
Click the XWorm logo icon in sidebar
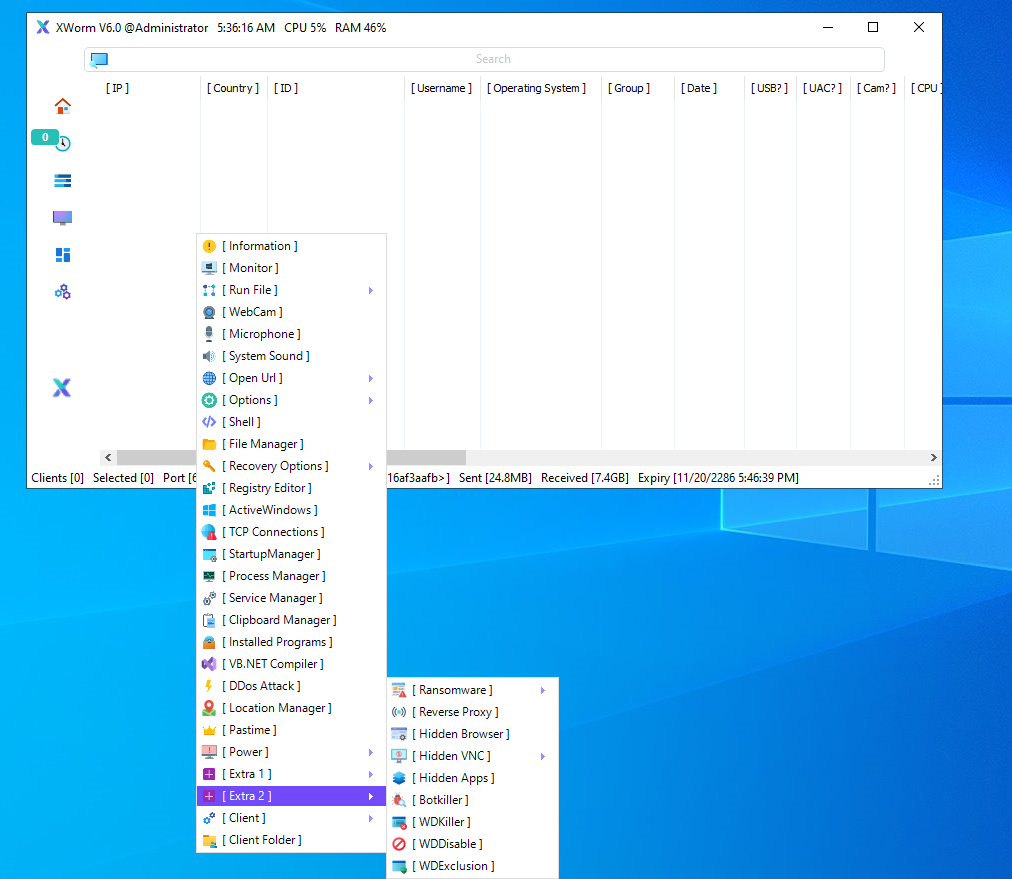point(62,388)
